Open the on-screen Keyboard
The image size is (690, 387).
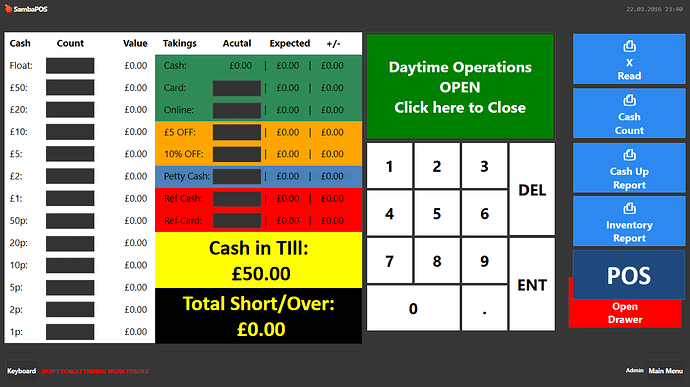coord(21,371)
